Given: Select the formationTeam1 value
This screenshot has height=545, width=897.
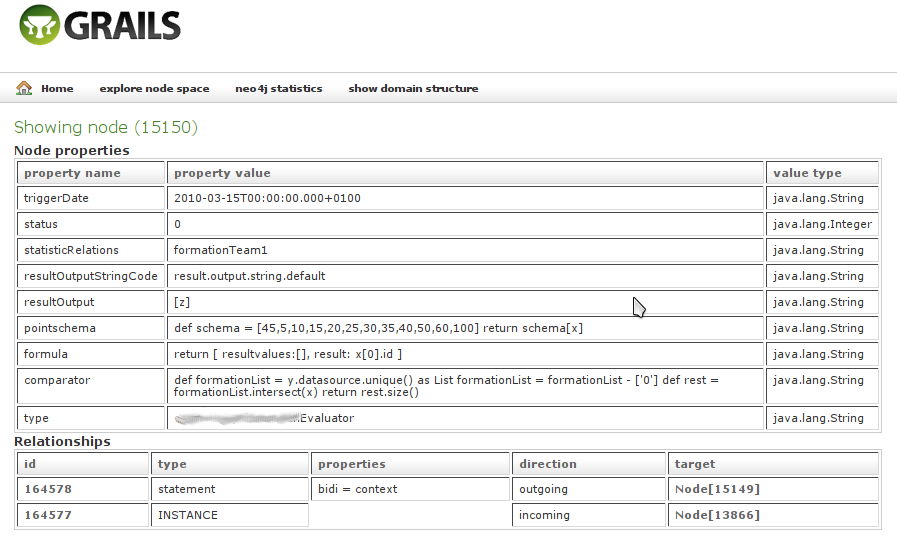Looking at the screenshot, I should click(220, 250).
